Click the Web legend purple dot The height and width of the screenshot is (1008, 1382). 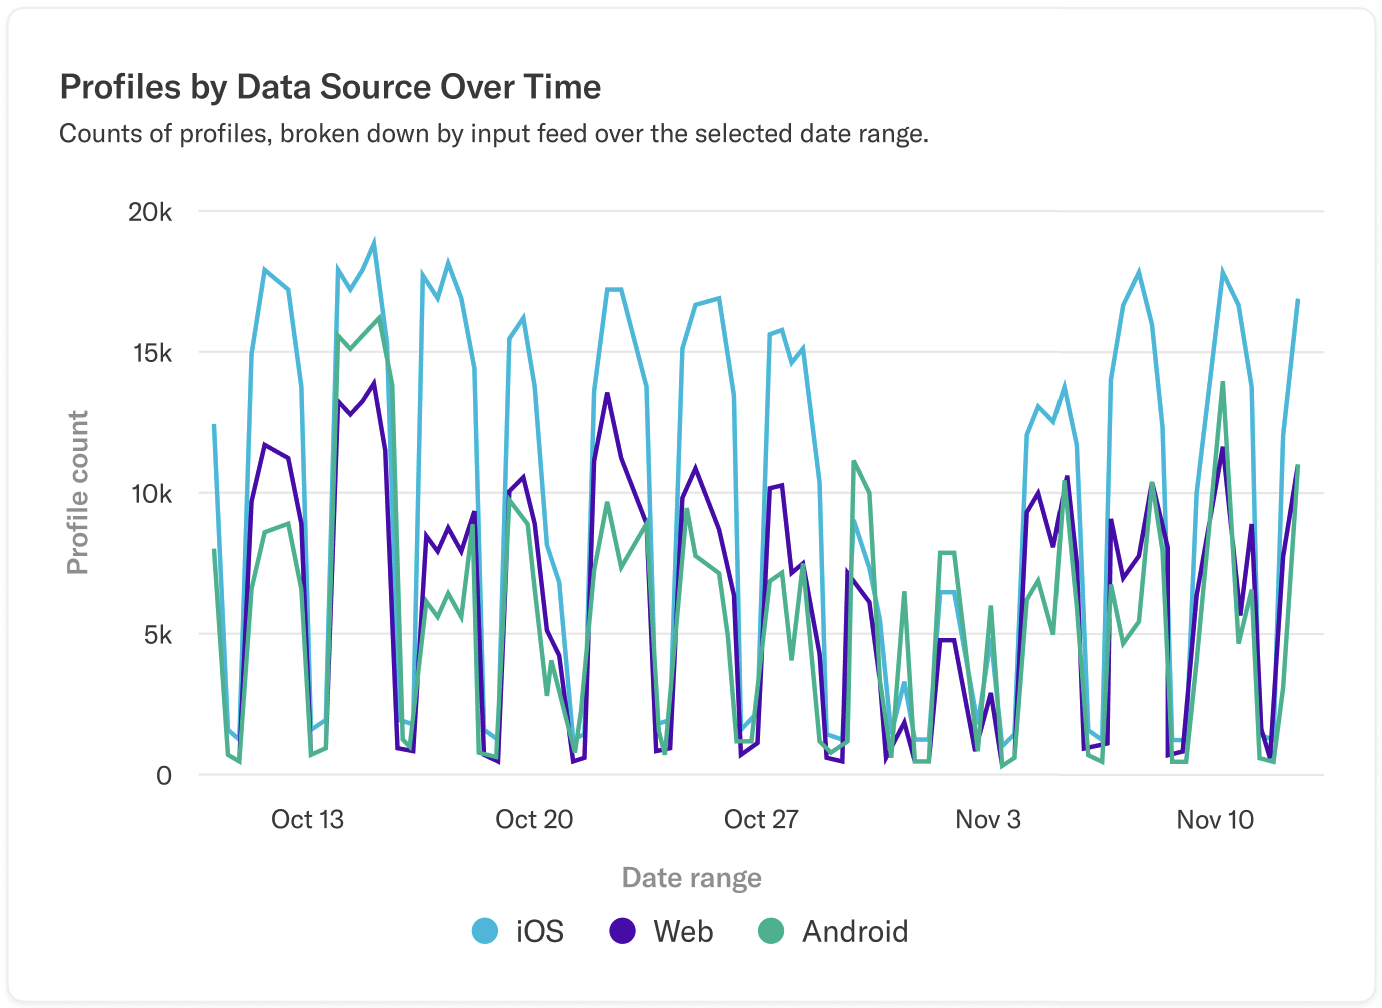(623, 931)
